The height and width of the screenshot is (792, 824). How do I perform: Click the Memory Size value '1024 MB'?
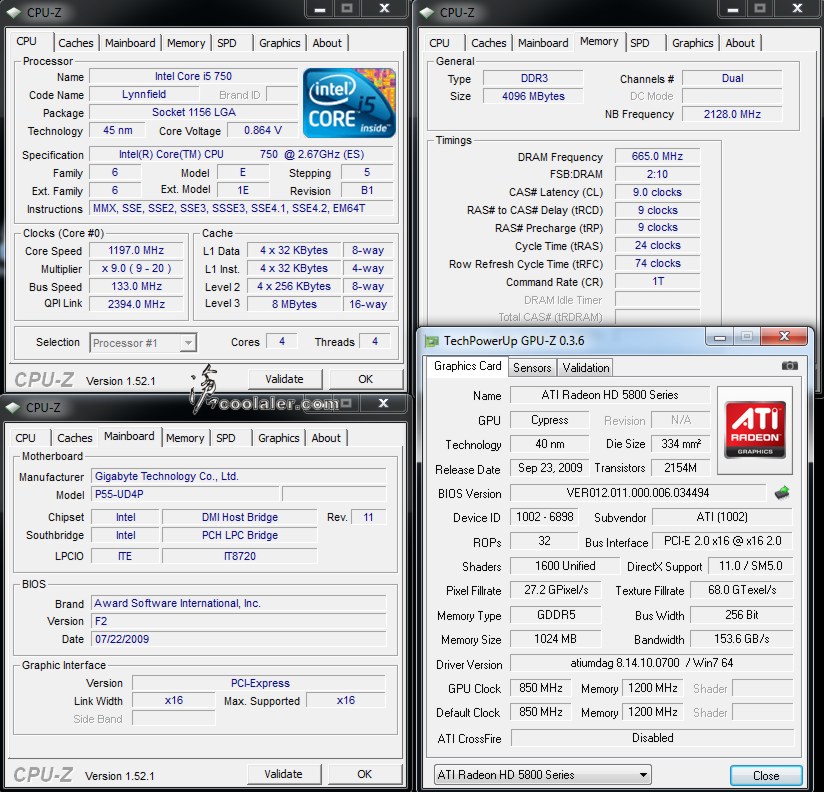pyautogui.click(x=555, y=639)
